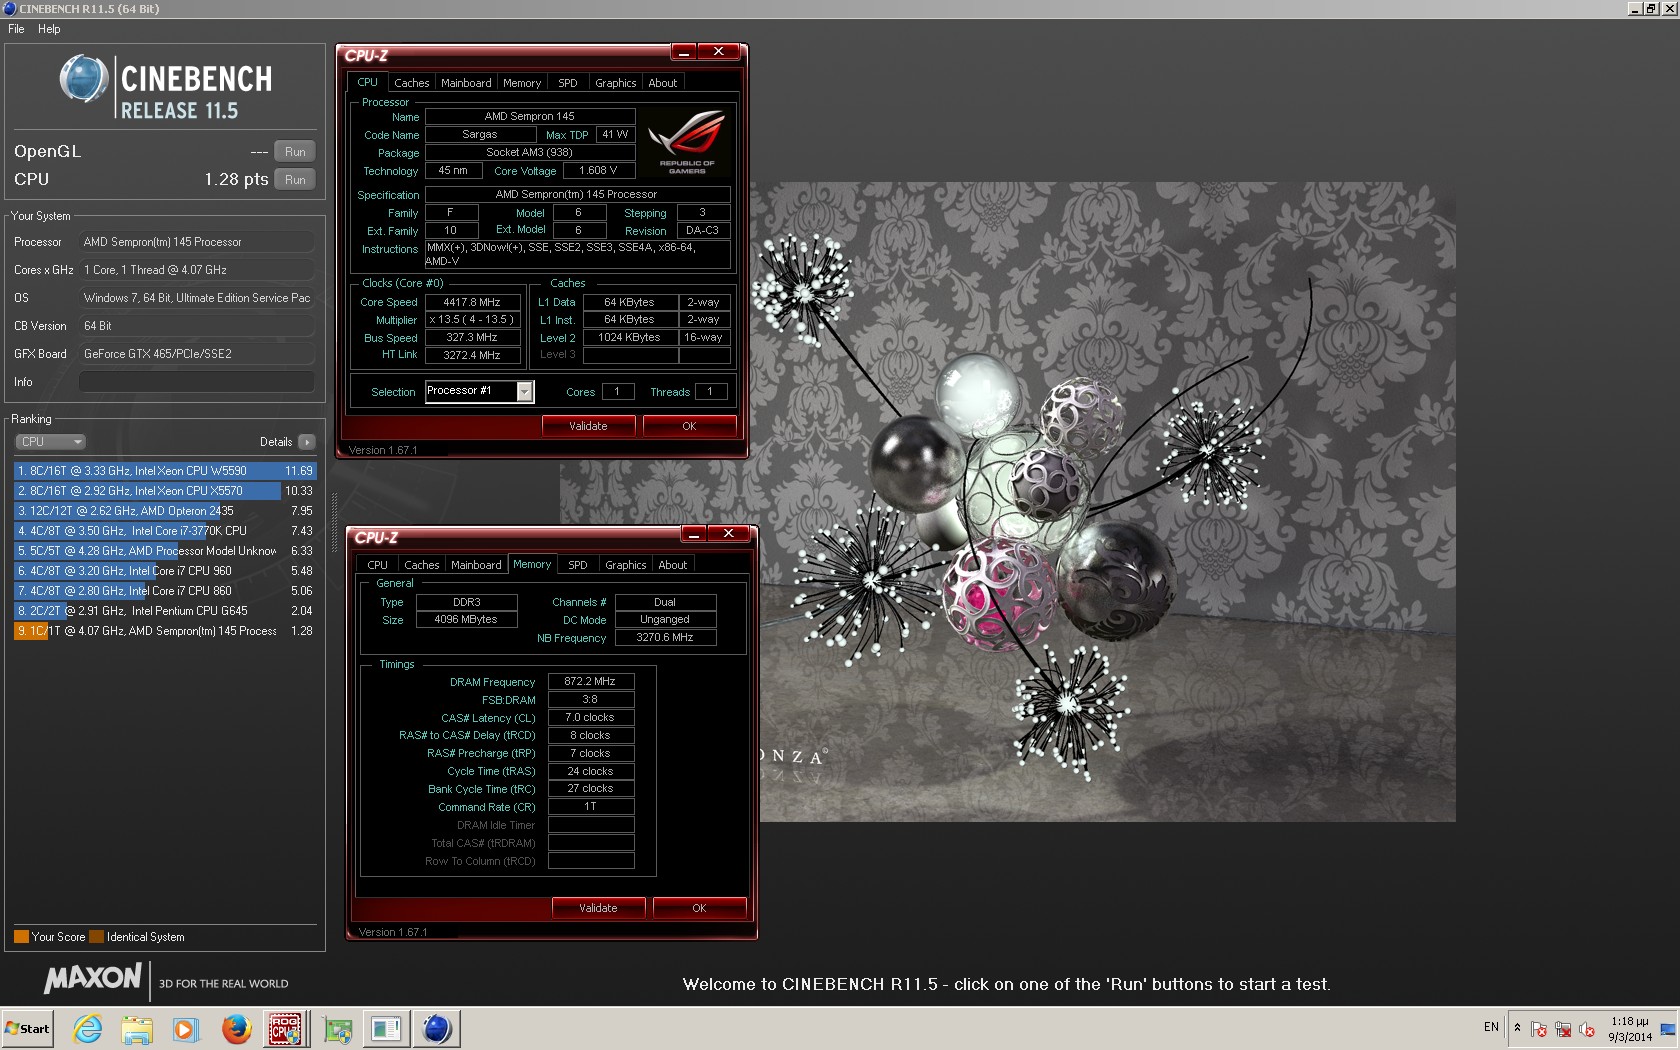
Task: Open the Help menu
Action: click(49, 29)
